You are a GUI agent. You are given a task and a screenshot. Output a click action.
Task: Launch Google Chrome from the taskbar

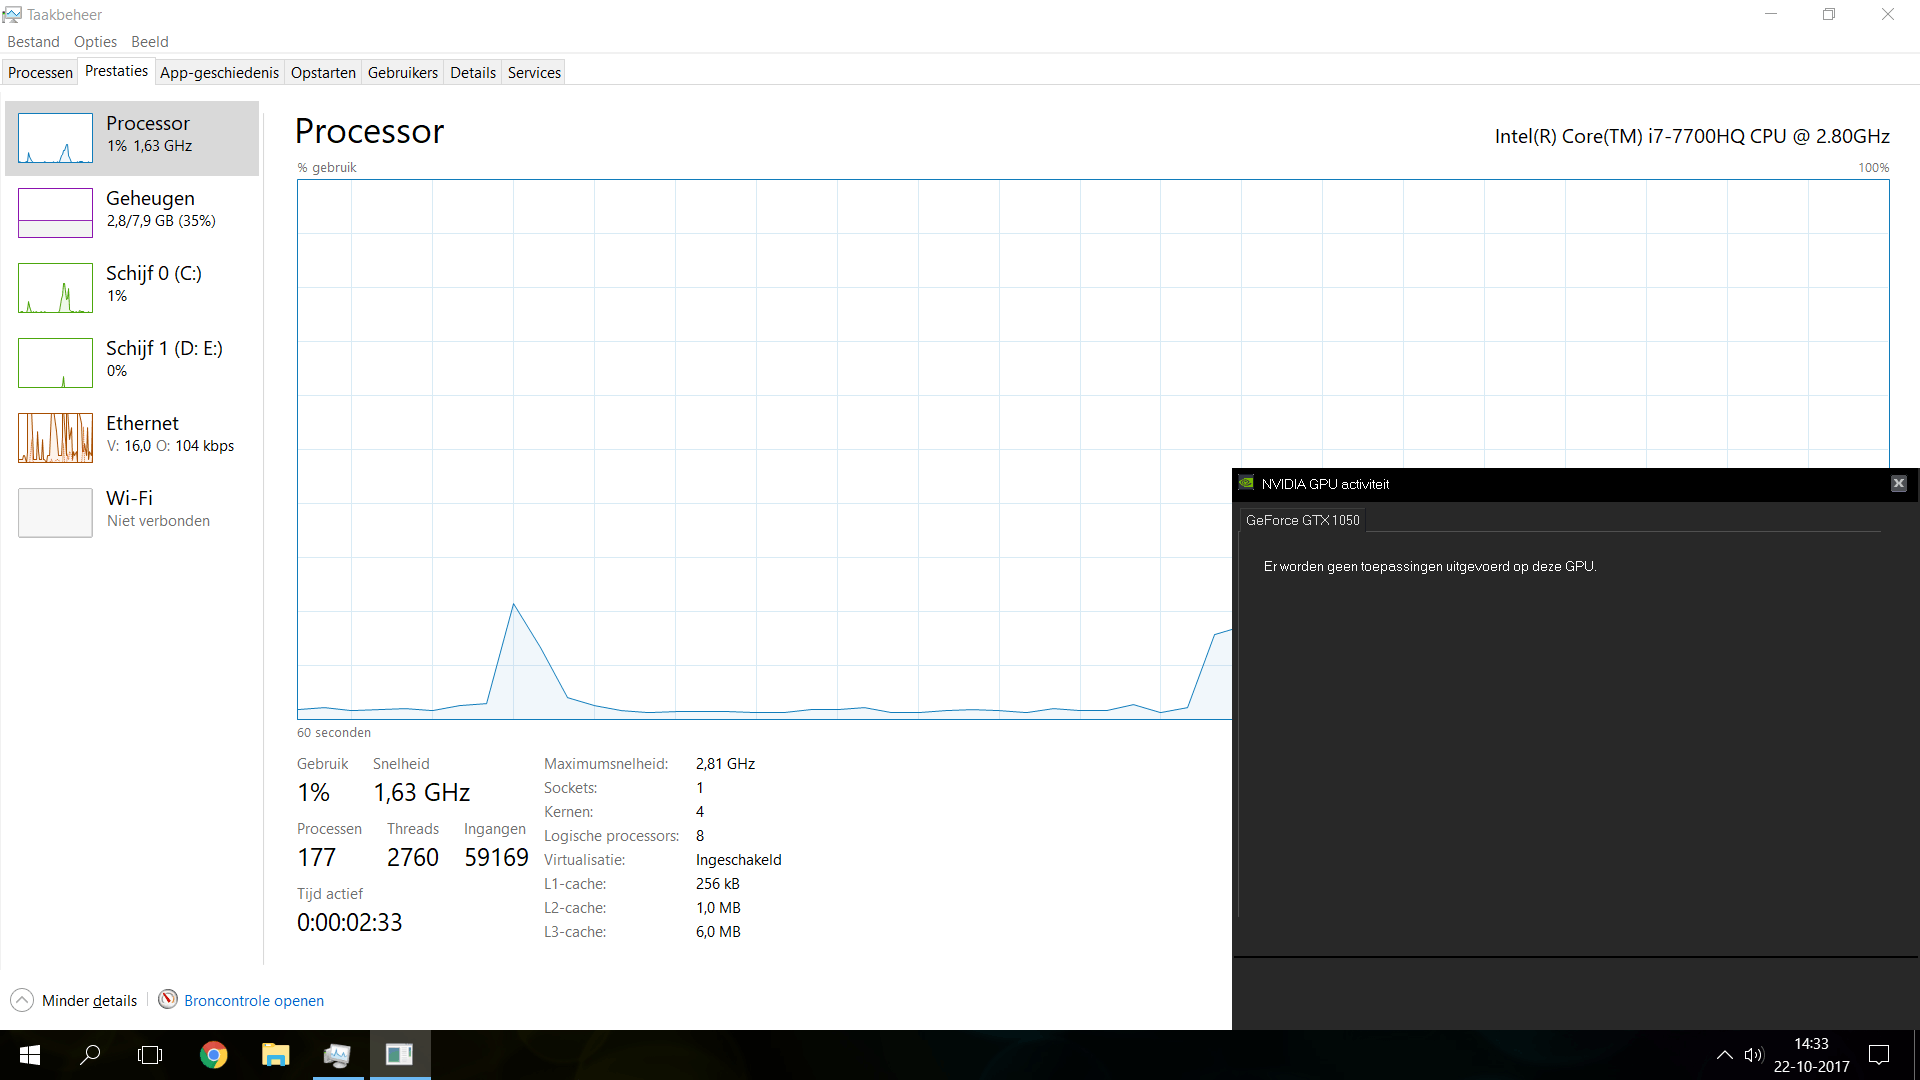213,1055
